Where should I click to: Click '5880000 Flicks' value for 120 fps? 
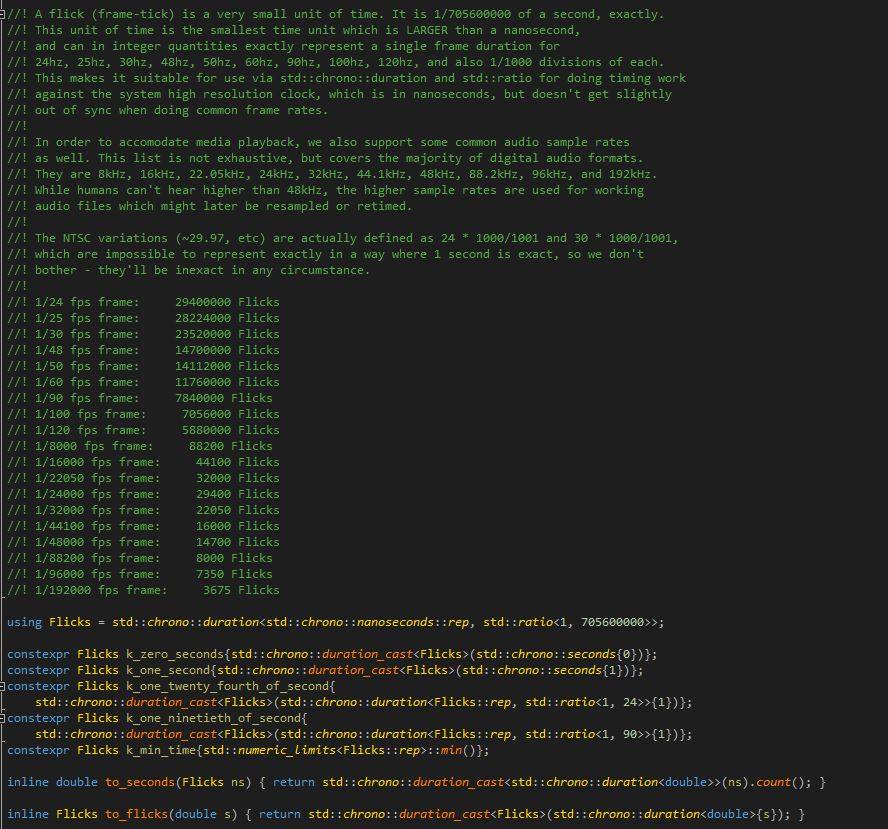tap(231, 430)
